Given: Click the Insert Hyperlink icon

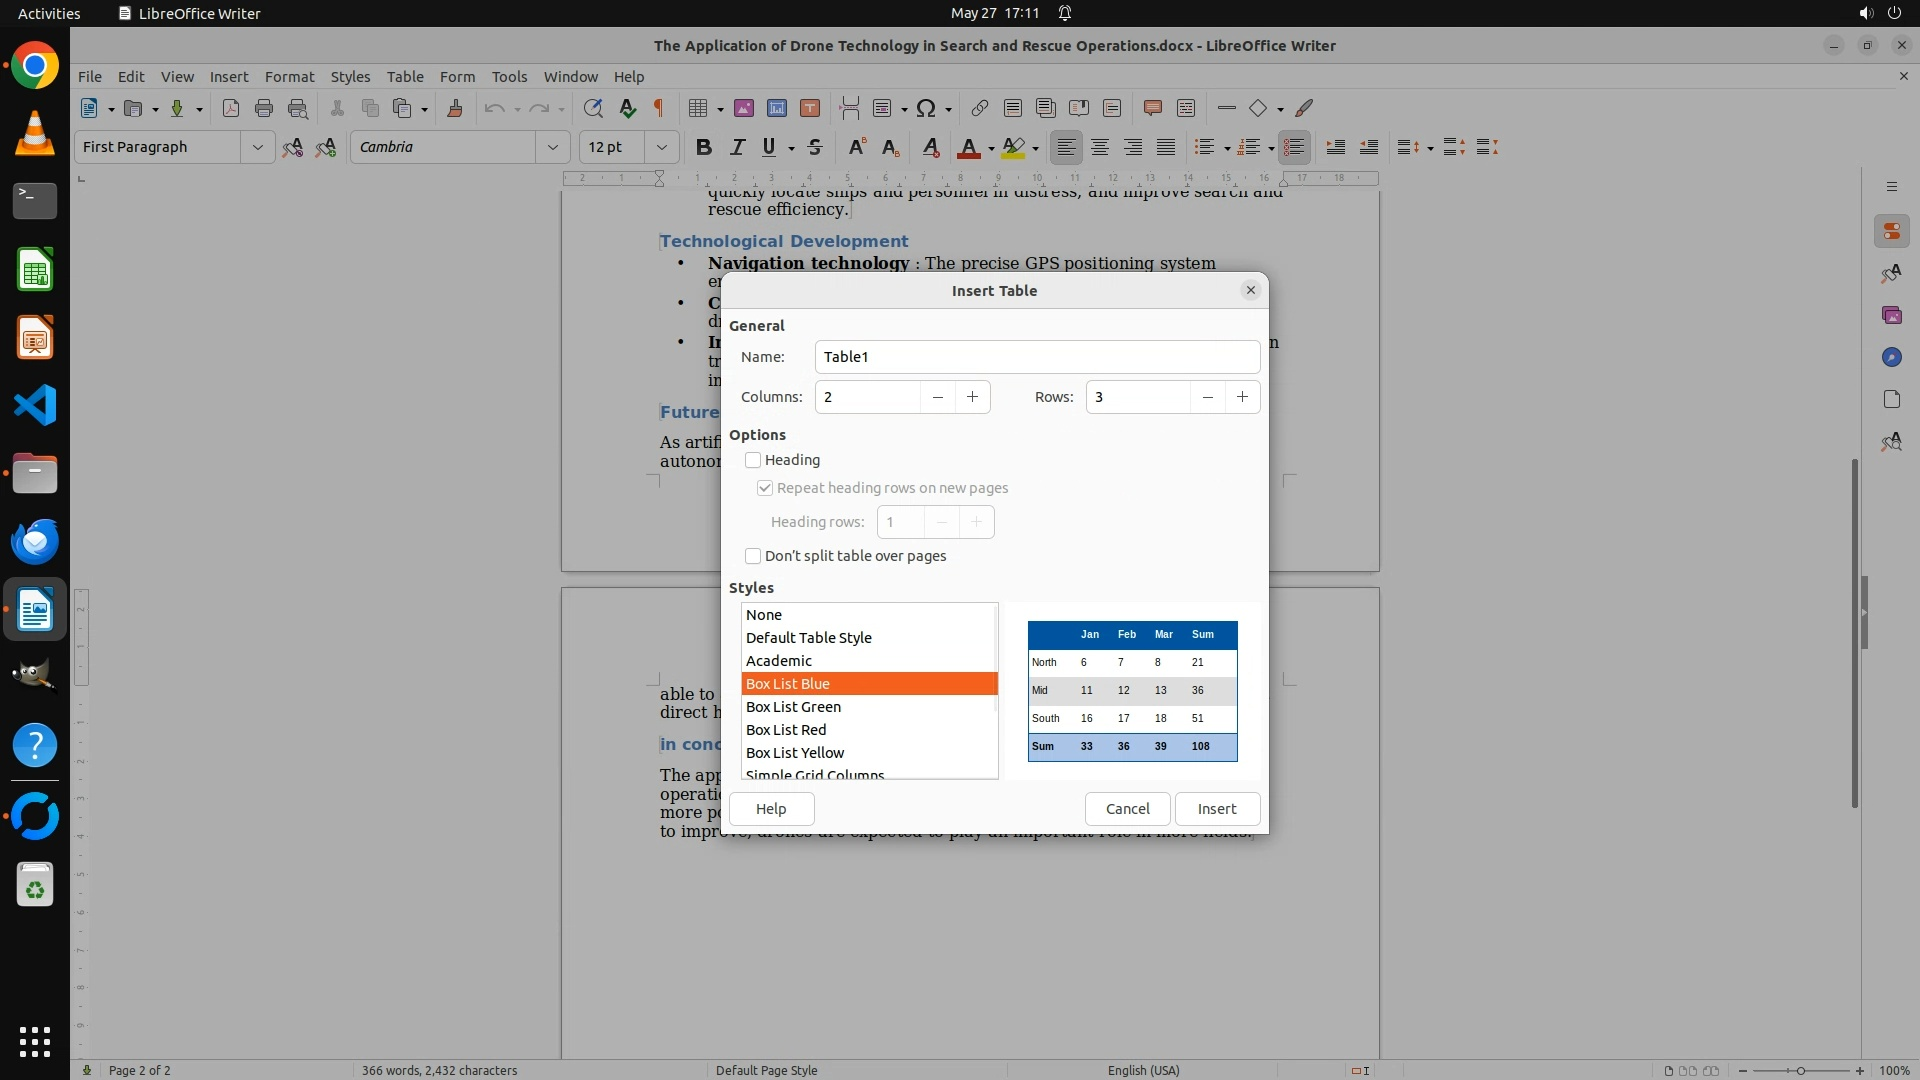Looking at the screenshot, I should pyautogui.click(x=980, y=108).
